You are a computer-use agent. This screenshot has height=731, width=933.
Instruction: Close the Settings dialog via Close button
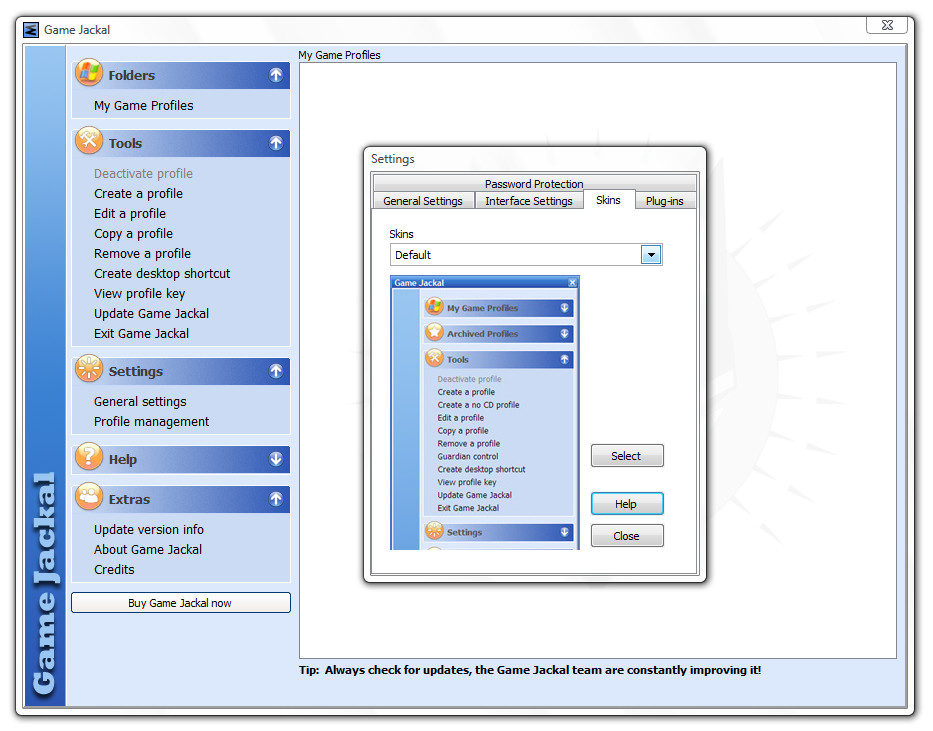(x=627, y=535)
